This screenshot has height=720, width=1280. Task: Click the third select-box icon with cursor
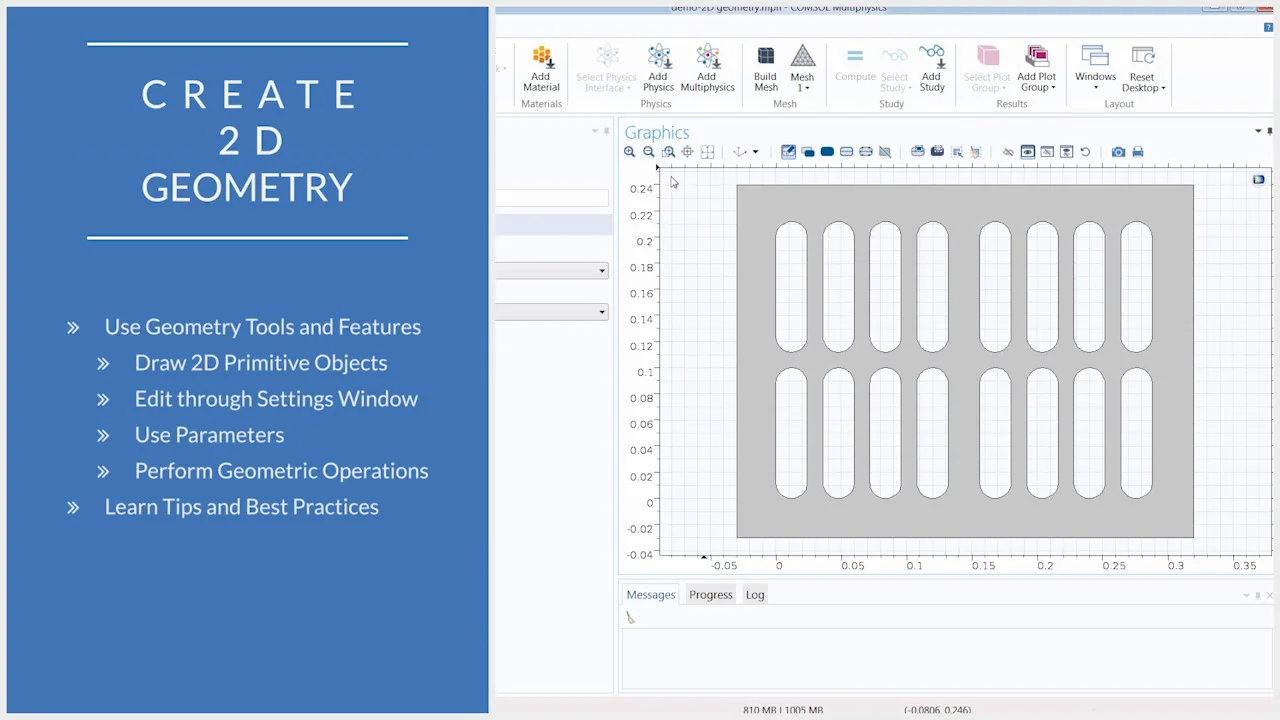(x=957, y=152)
